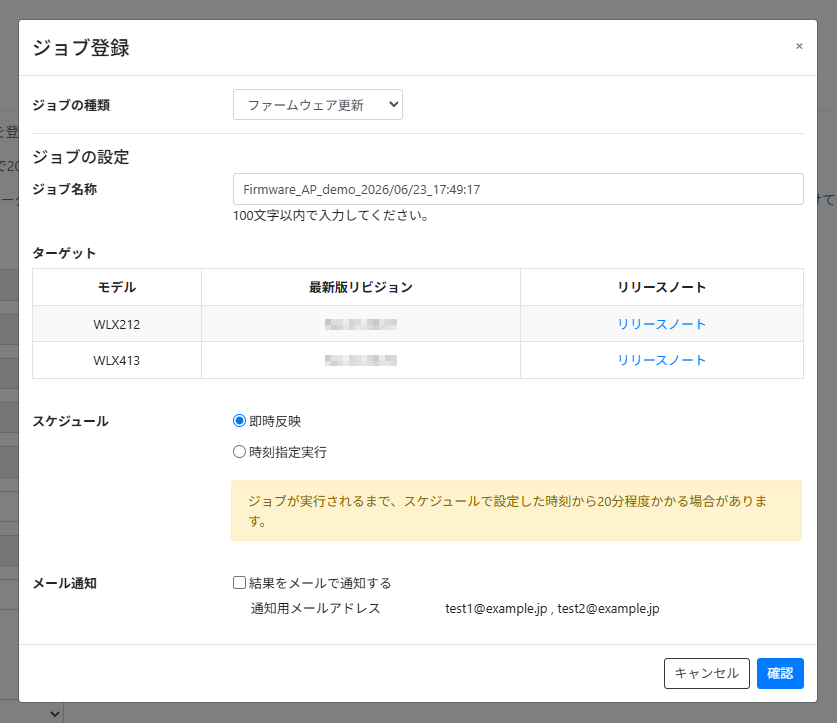Click the ジョブの種類 label
The image size is (837, 723).
(x=71, y=105)
